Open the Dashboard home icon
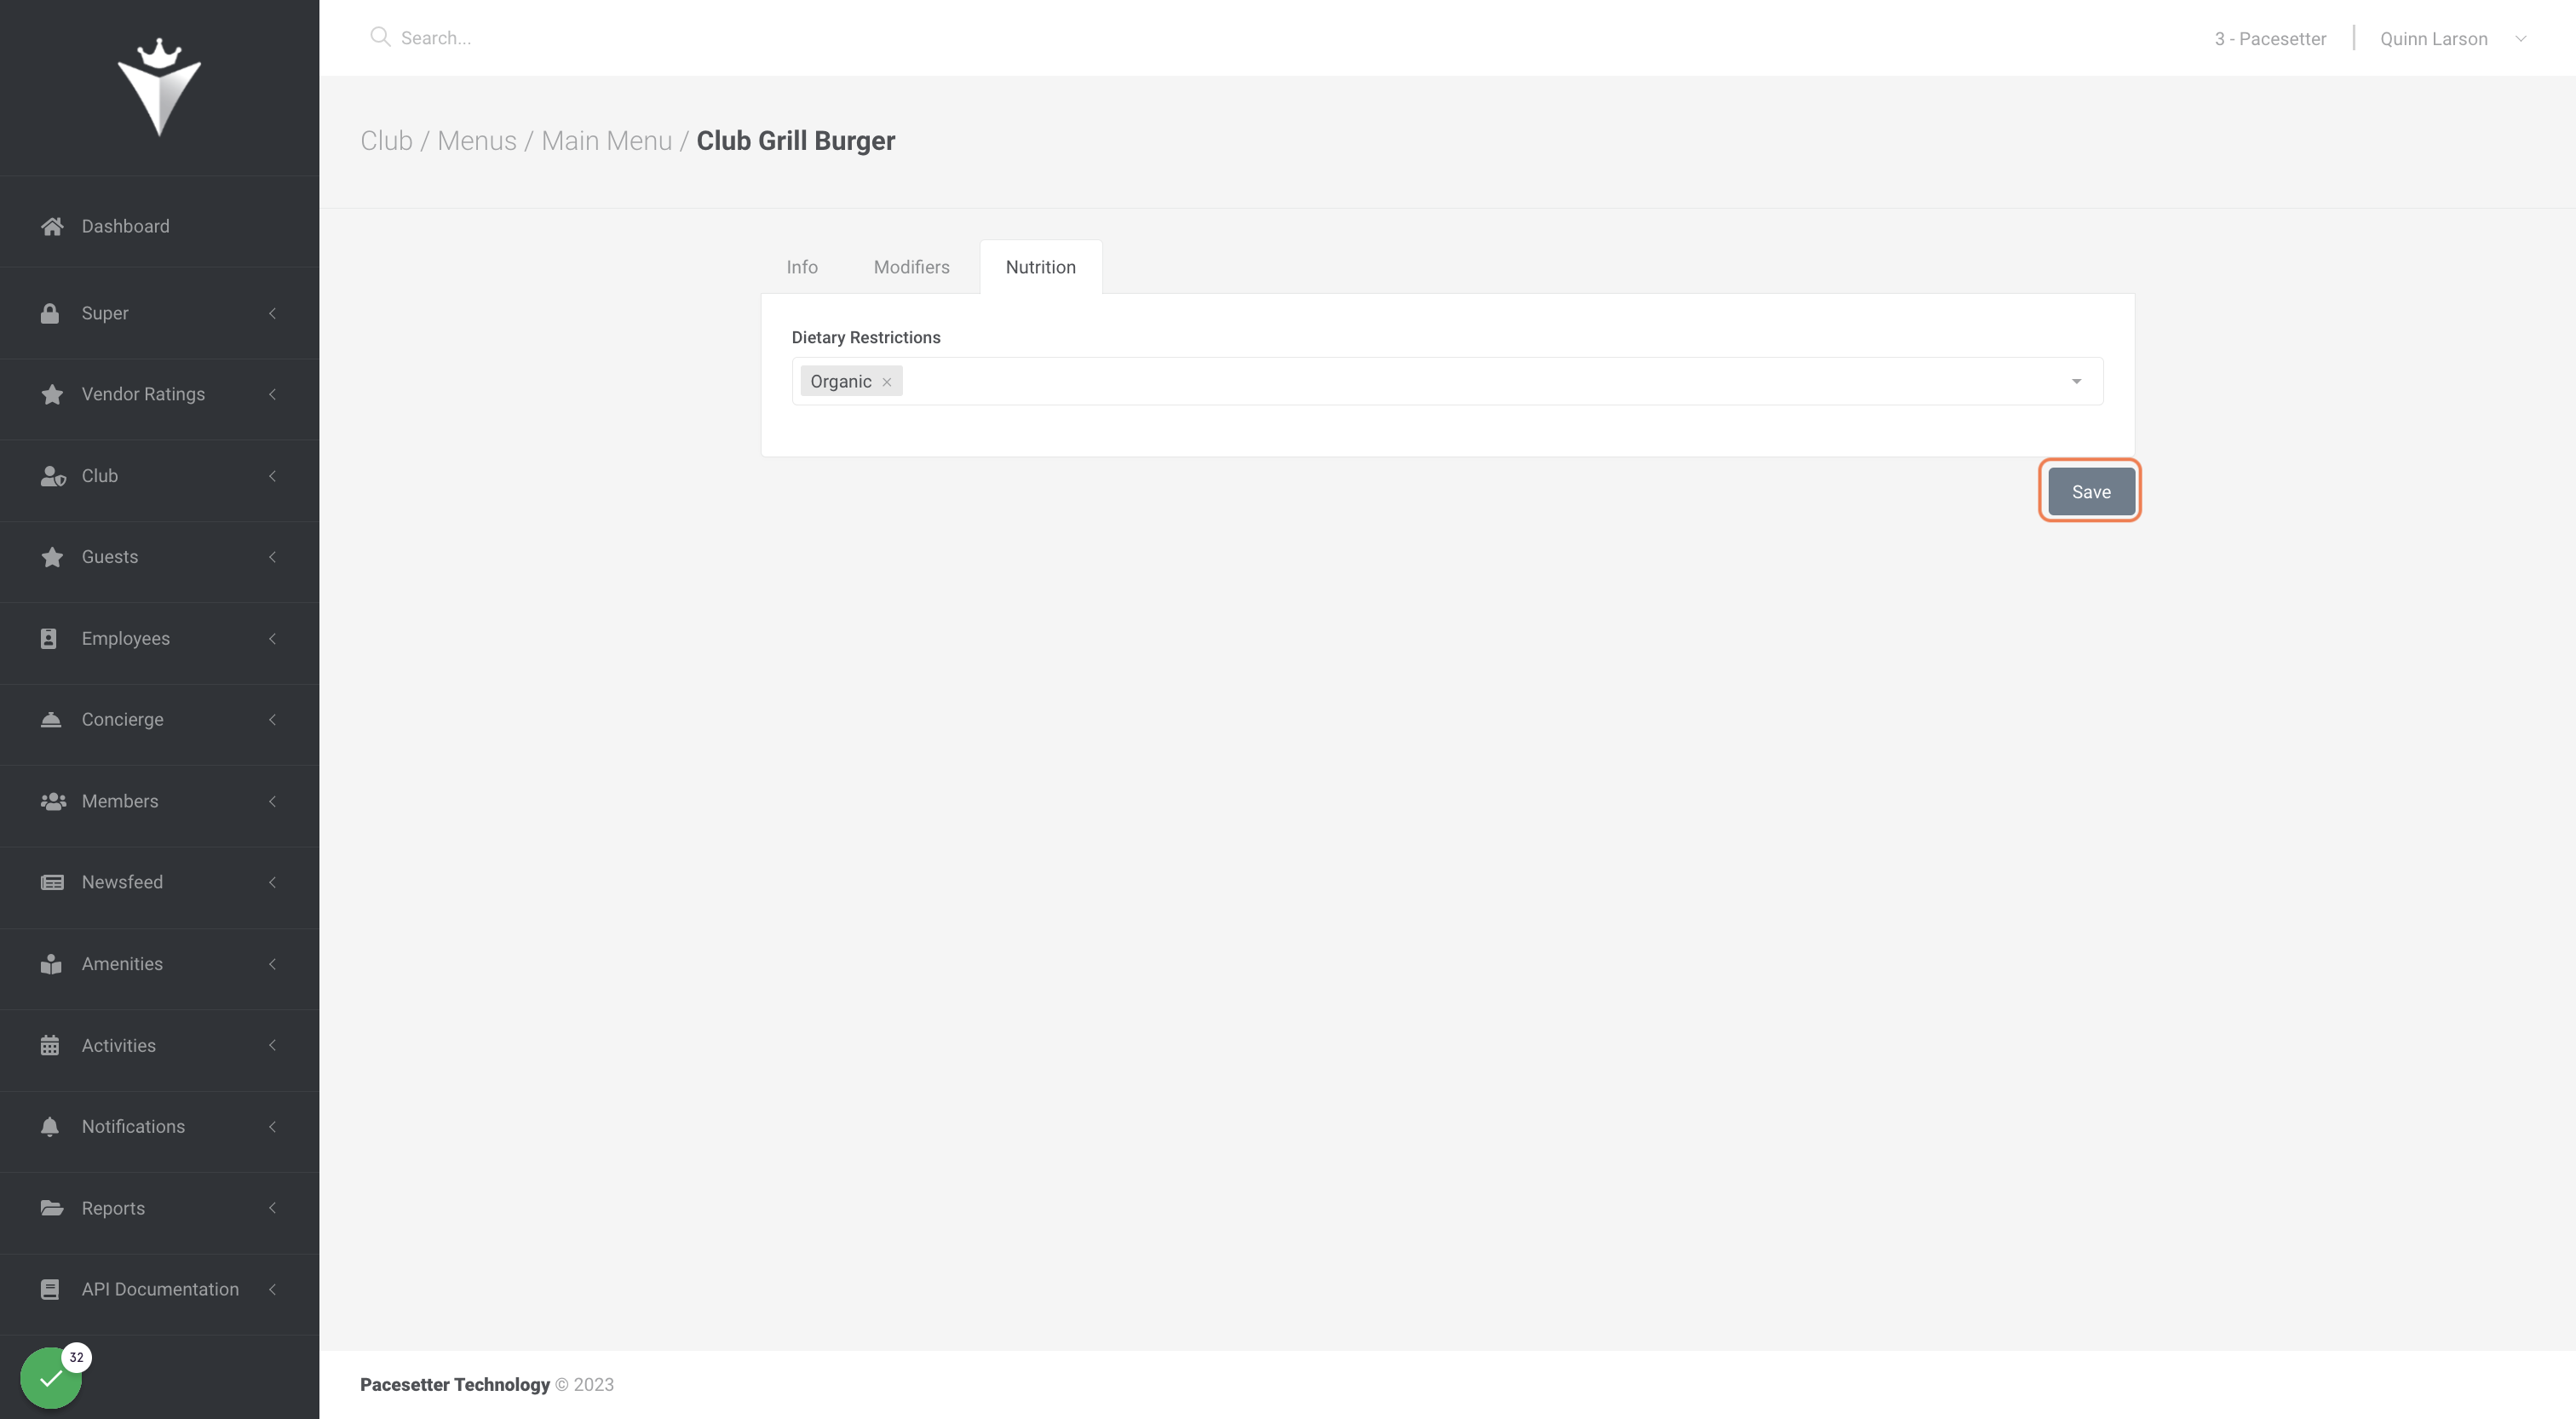Viewport: 2576px width, 1419px height. (x=52, y=226)
